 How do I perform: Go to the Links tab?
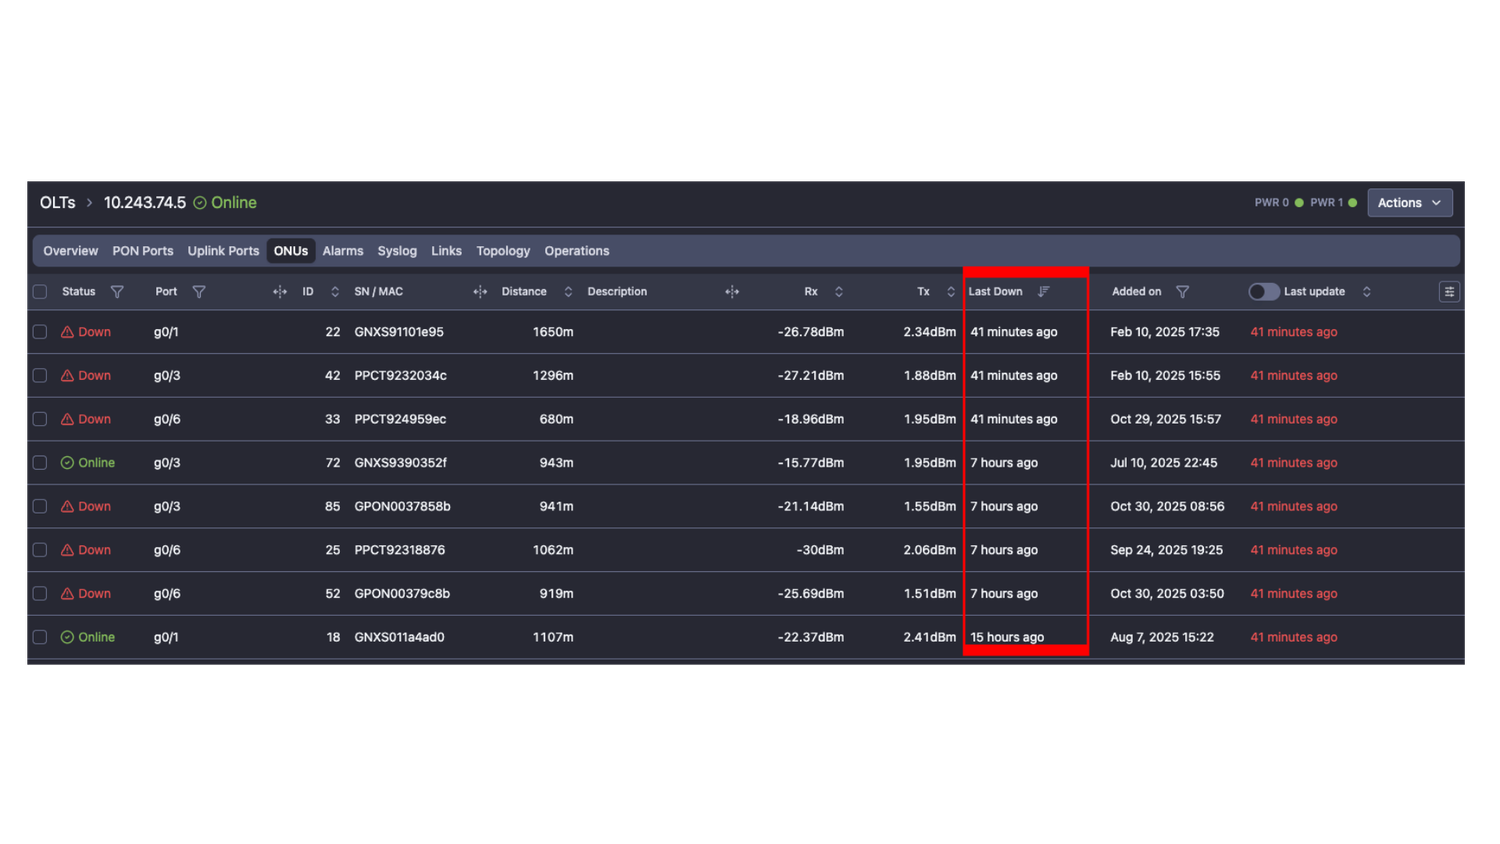446,251
